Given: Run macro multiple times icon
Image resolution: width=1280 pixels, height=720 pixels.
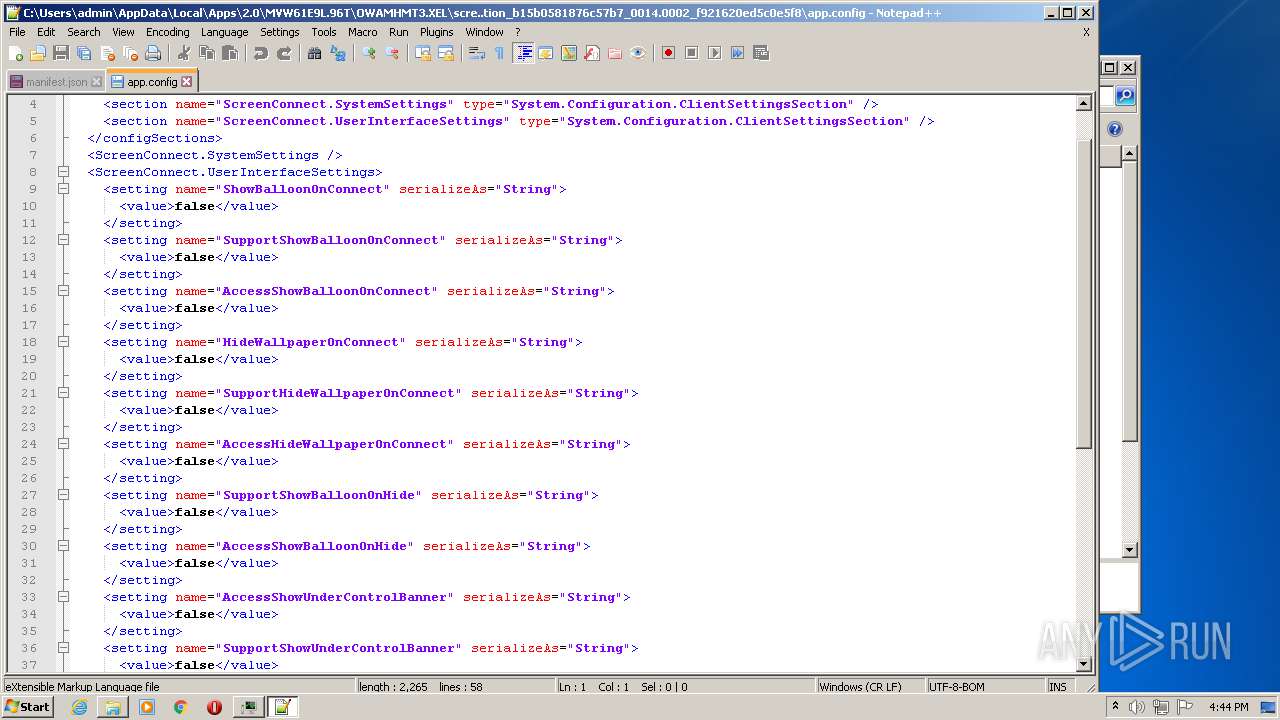Looking at the screenshot, I should 737,53.
